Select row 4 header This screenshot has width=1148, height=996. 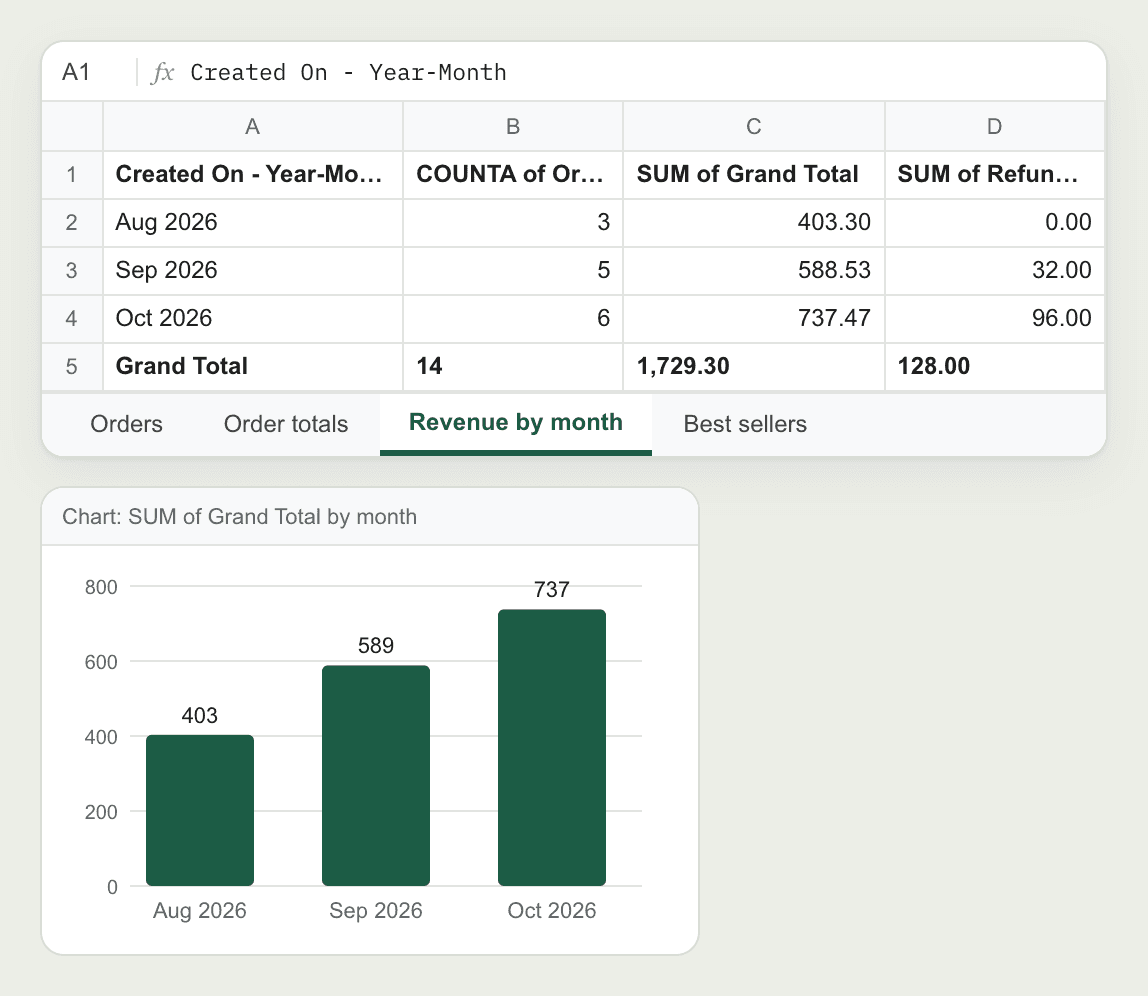pos(72,319)
